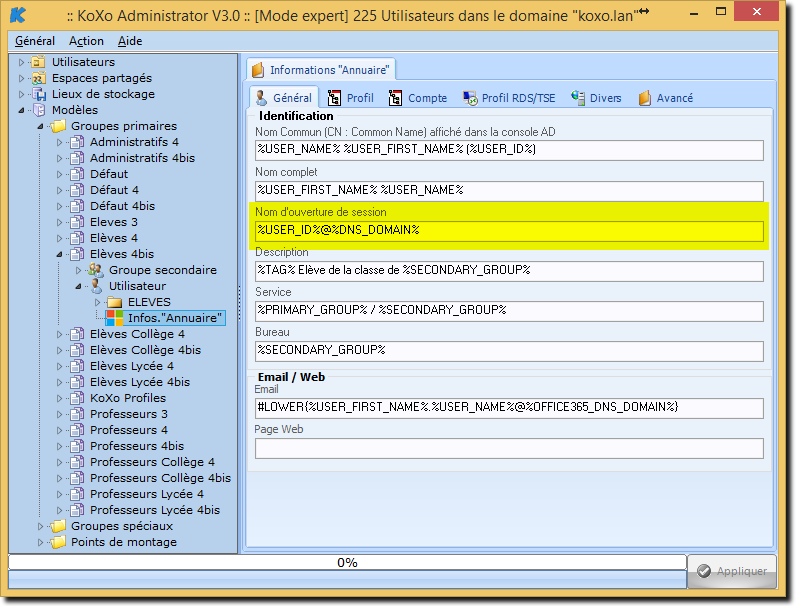Click the Compte tab icon

click(395, 98)
